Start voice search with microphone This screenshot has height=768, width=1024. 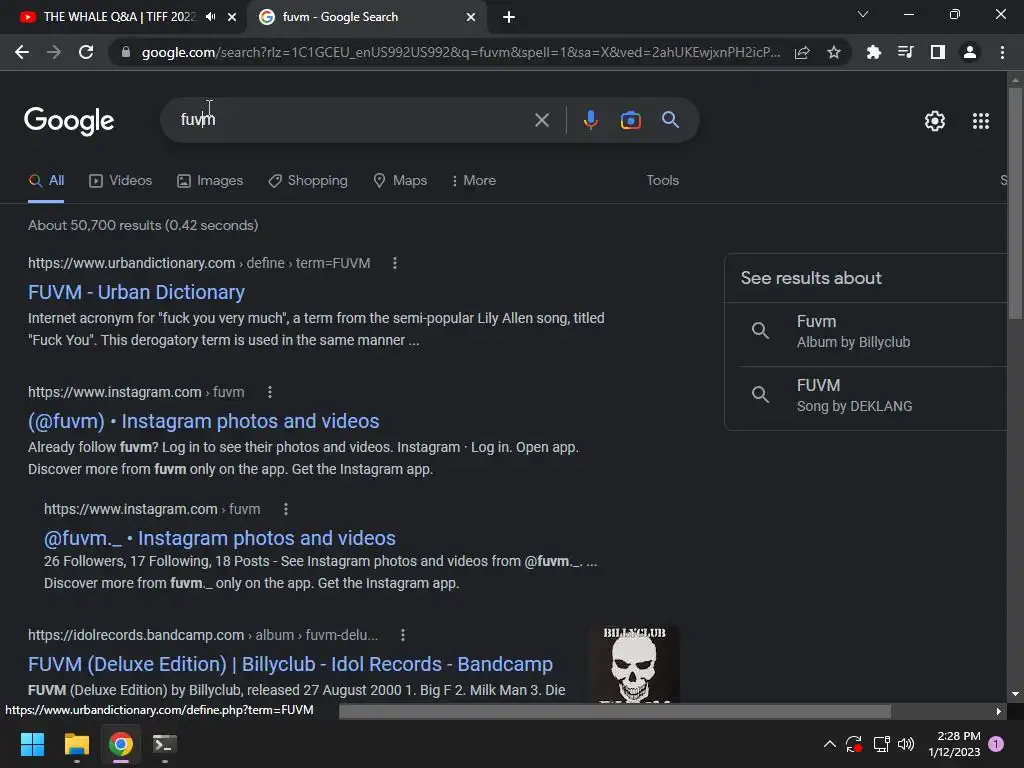590,120
